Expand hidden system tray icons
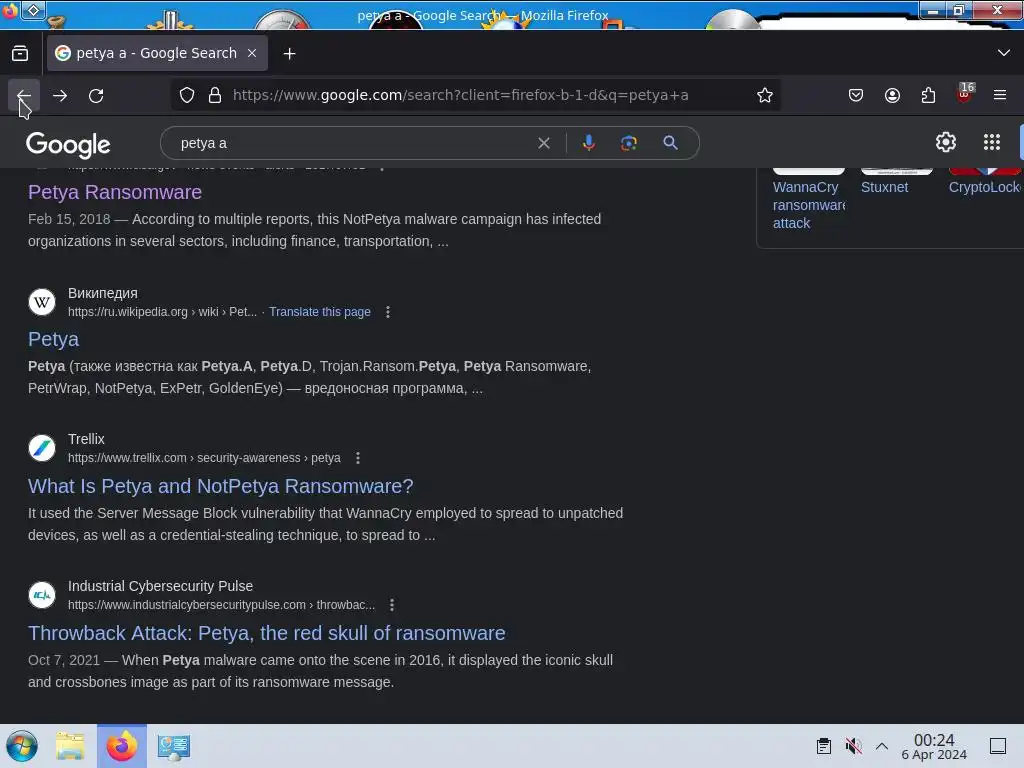The width and height of the screenshot is (1024, 768). pos(882,746)
